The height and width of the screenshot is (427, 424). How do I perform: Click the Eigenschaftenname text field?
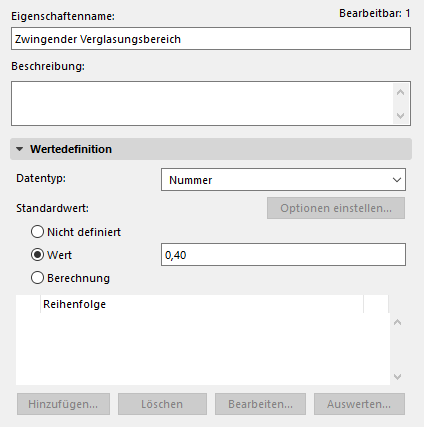pyautogui.click(x=211, y=39)
